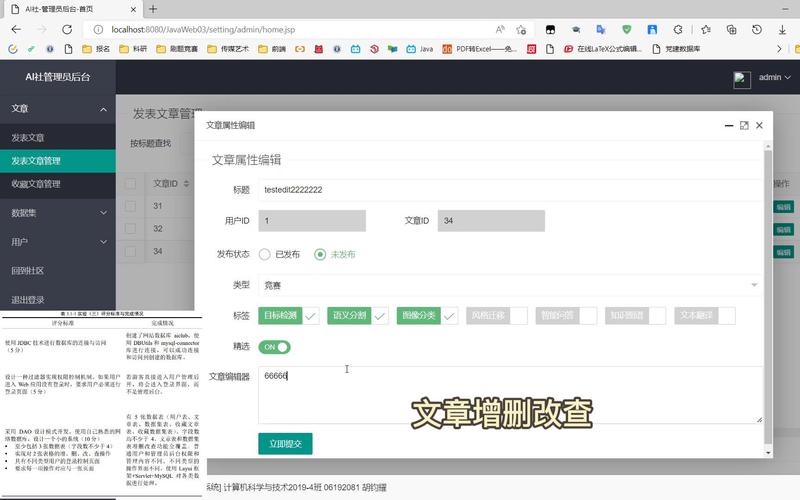Open 发表文章 in sidebar
800x500 pixels.
(x=58, y=138)
